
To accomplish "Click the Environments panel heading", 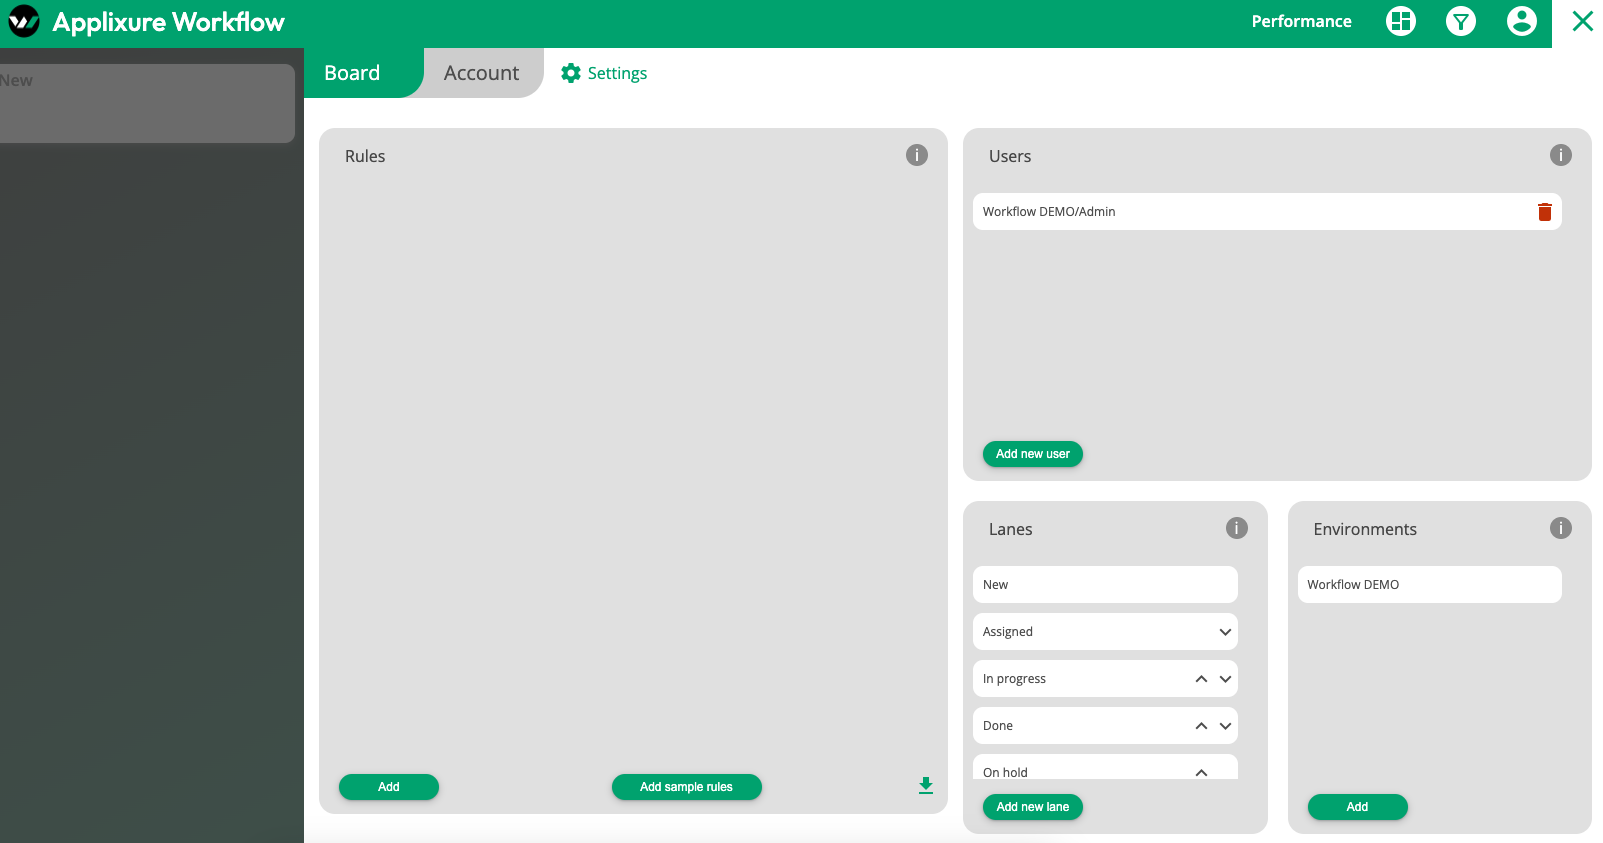I will coord(1365,529).
